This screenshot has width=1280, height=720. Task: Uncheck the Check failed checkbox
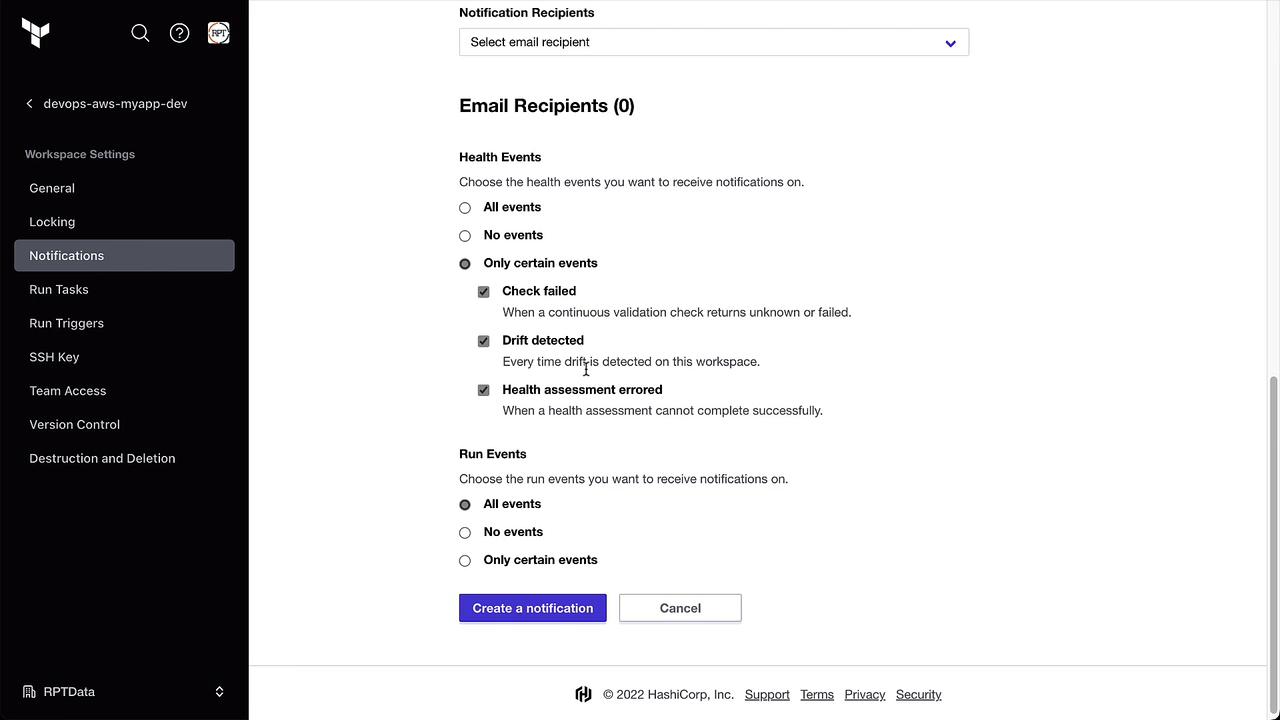(x=484, y=292)
